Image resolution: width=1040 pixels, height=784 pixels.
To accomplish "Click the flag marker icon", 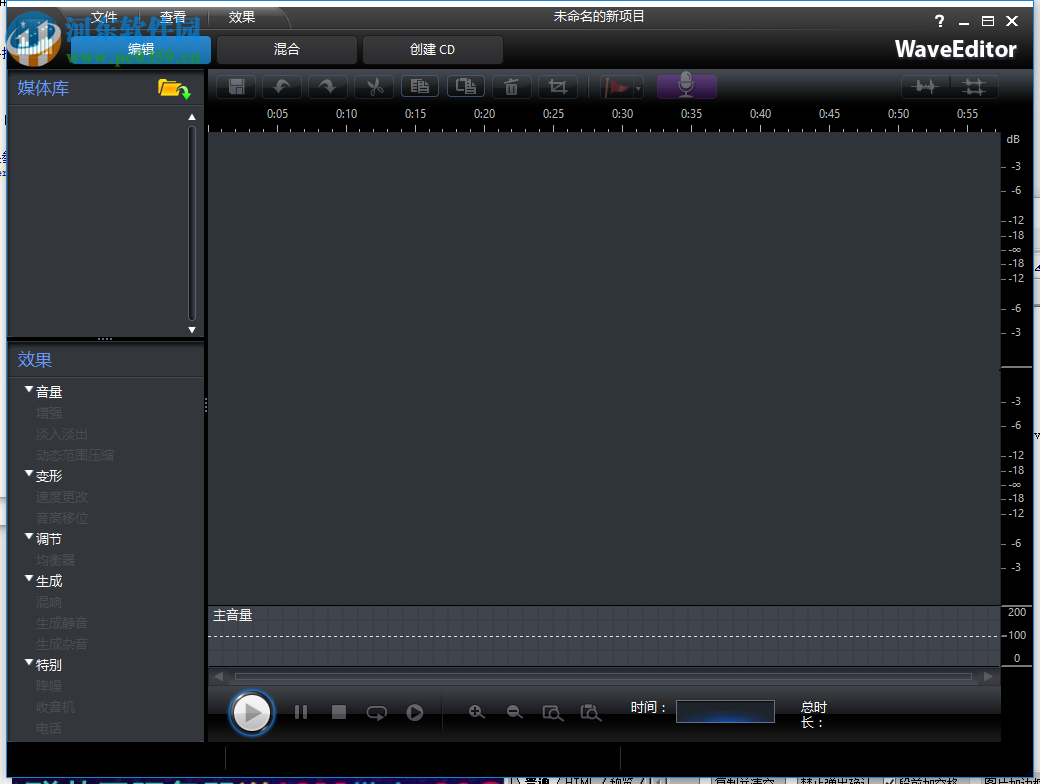I will point(616,86).
